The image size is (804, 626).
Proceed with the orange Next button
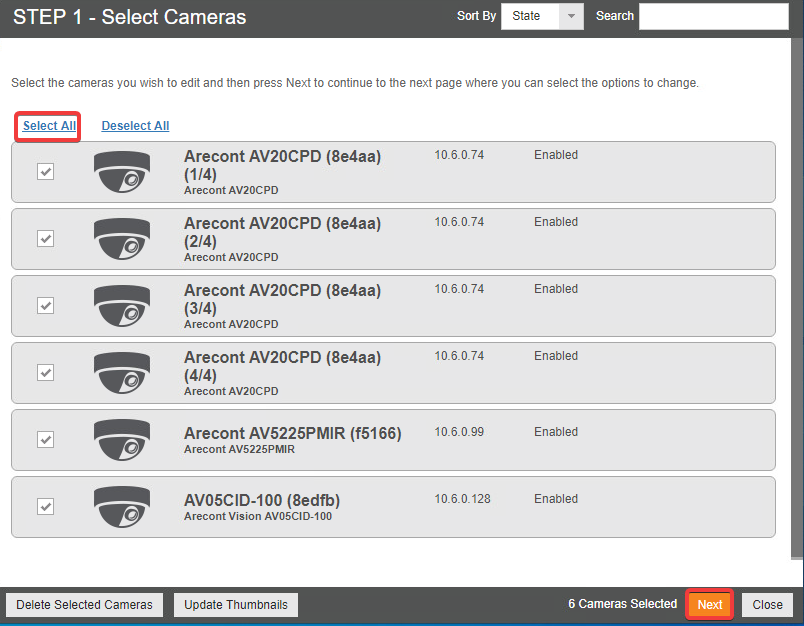coord(710,605)
